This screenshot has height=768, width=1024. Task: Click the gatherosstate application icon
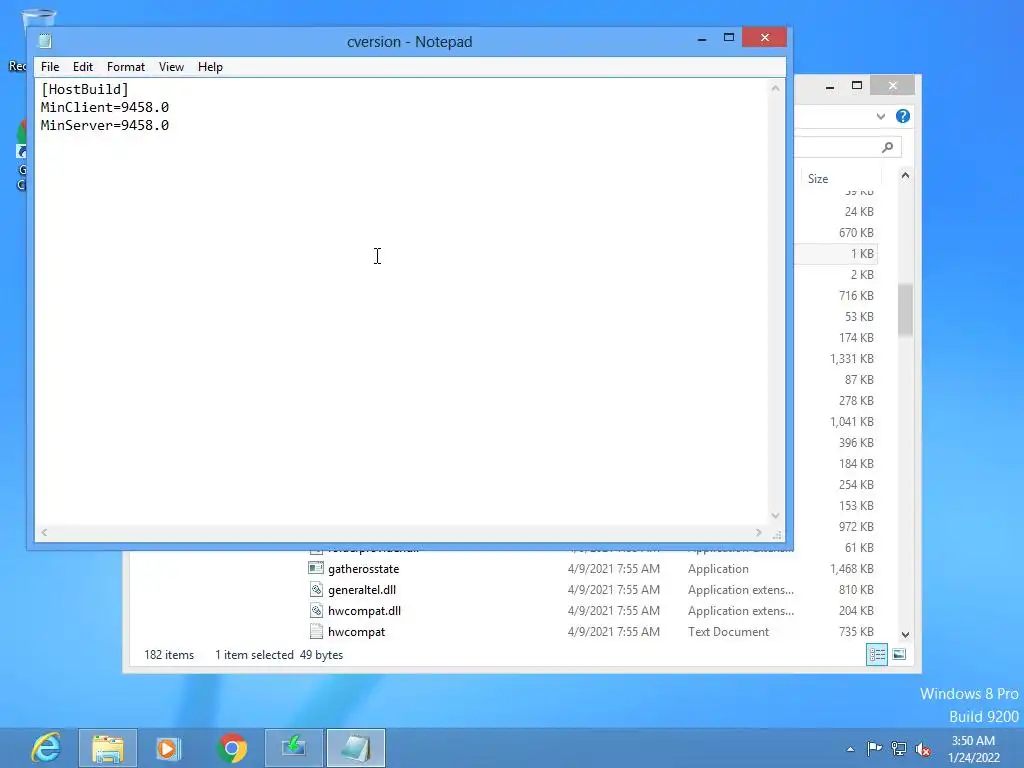point(316,568)
